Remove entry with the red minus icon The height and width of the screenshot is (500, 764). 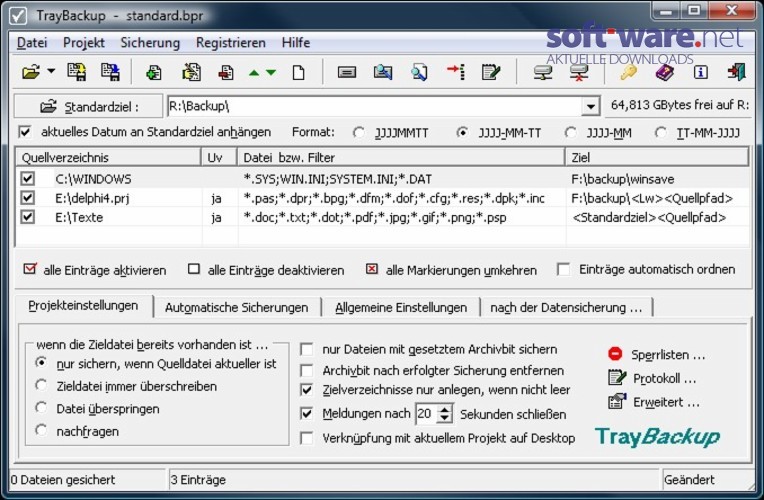pos(226,73)
